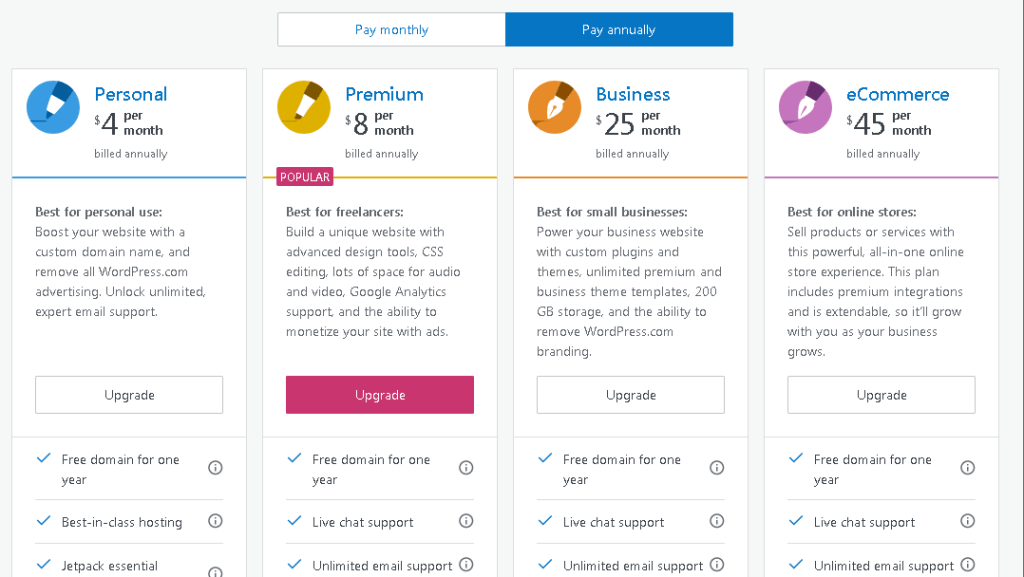Open info icon for eCommerce free domain

(x=967, y=468)
